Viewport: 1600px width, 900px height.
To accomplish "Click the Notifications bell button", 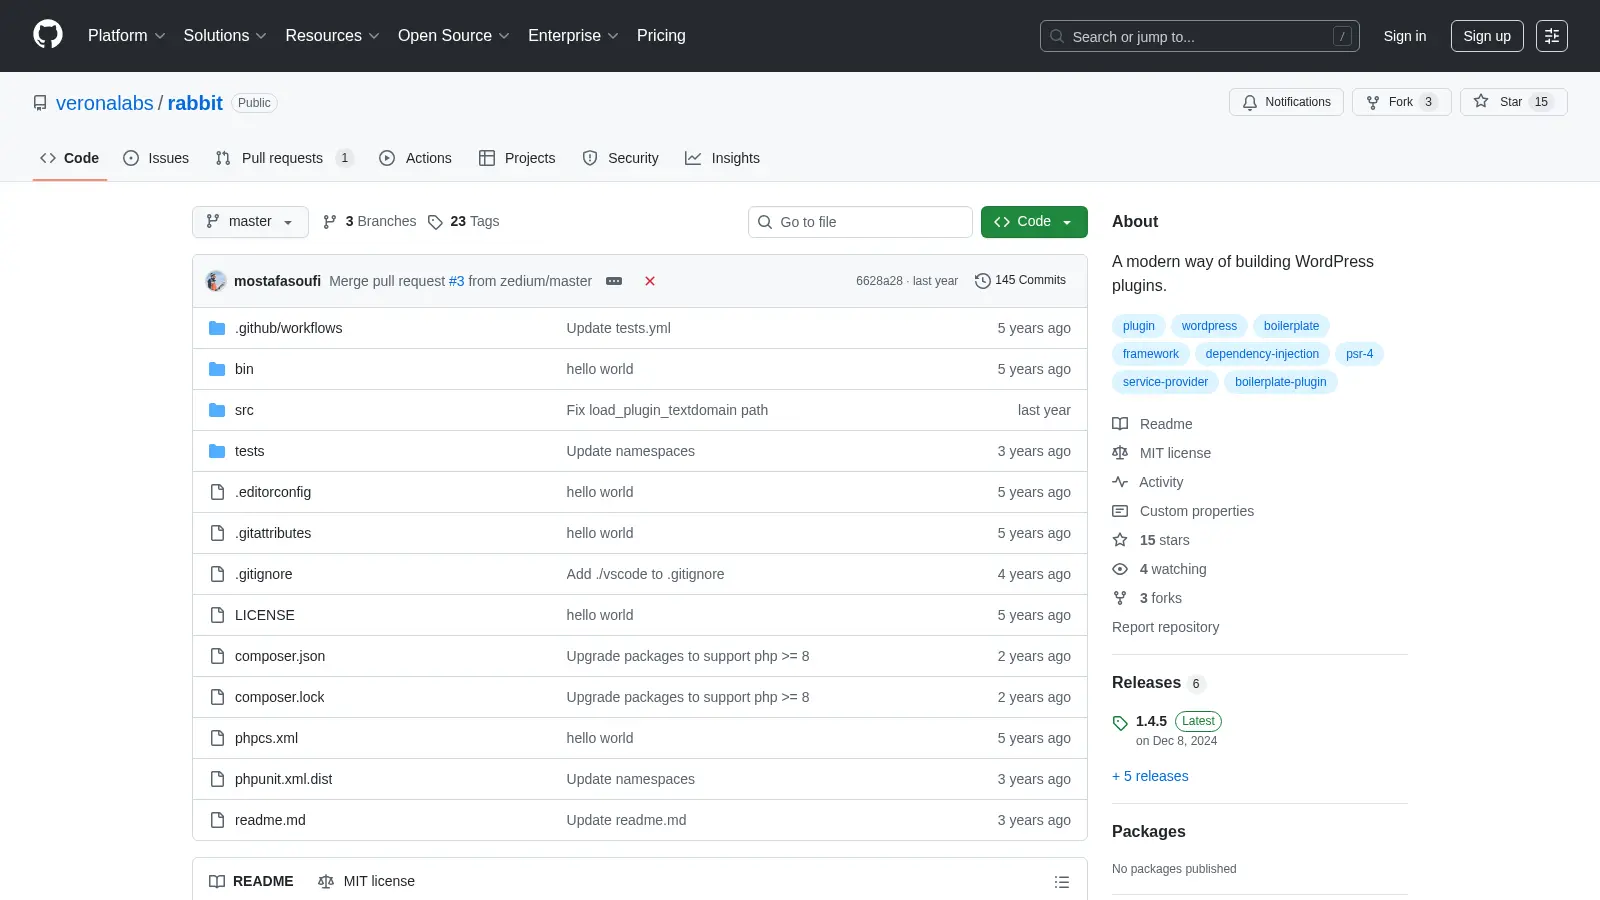I will [1287, 102].
